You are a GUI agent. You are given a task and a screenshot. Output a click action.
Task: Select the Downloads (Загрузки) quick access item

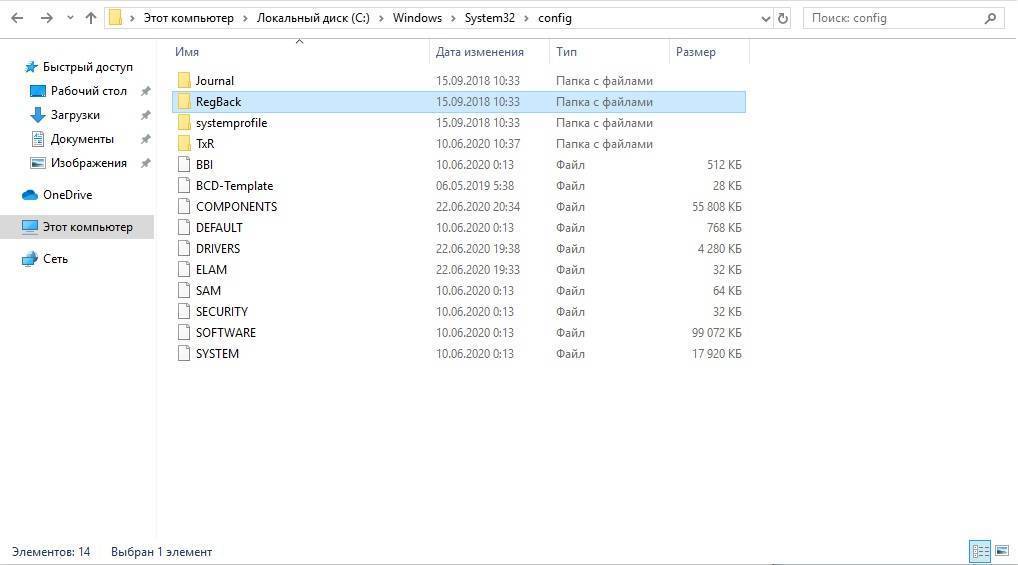coord(75,115)
